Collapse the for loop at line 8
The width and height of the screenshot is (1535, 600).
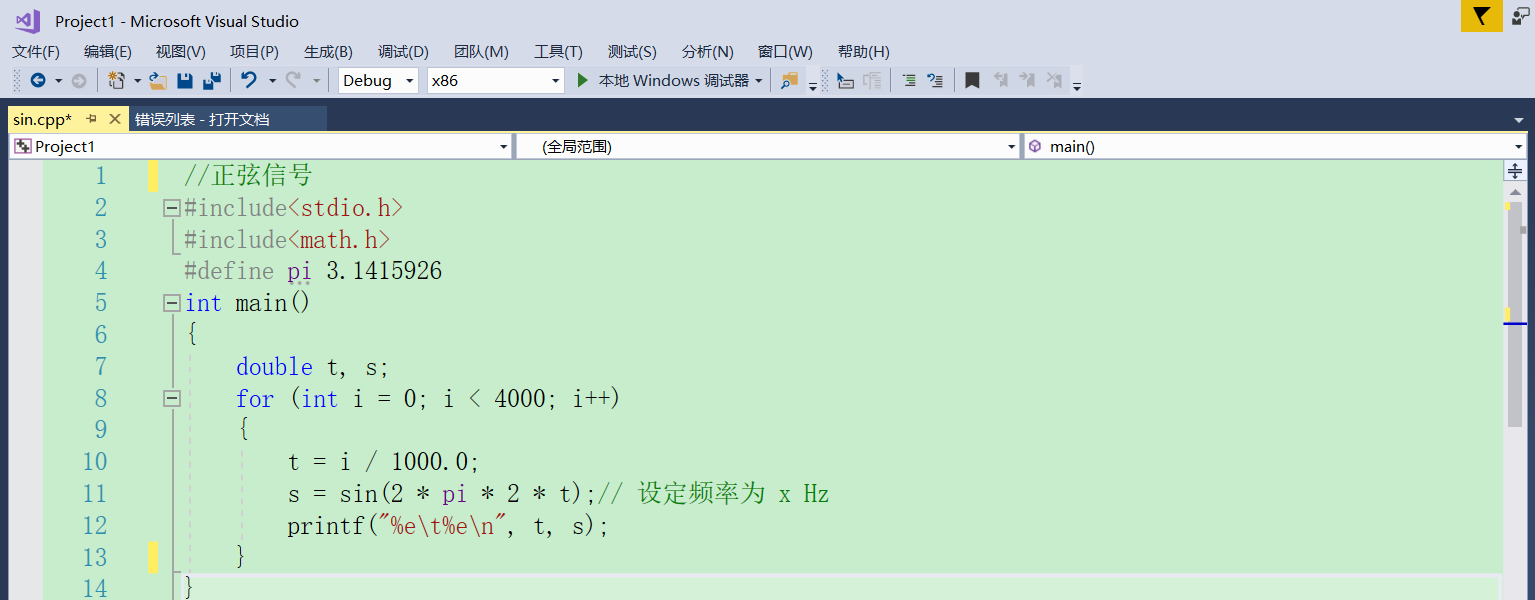(170, 398)
